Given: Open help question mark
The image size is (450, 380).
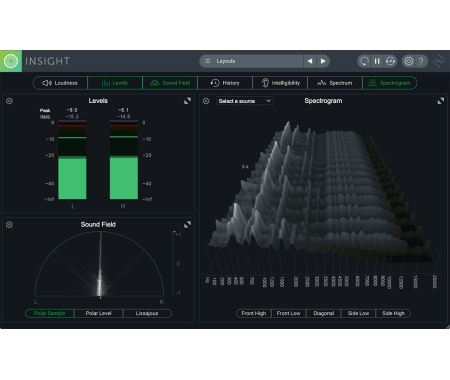Looking at the screenshot, I should point(421,61).
